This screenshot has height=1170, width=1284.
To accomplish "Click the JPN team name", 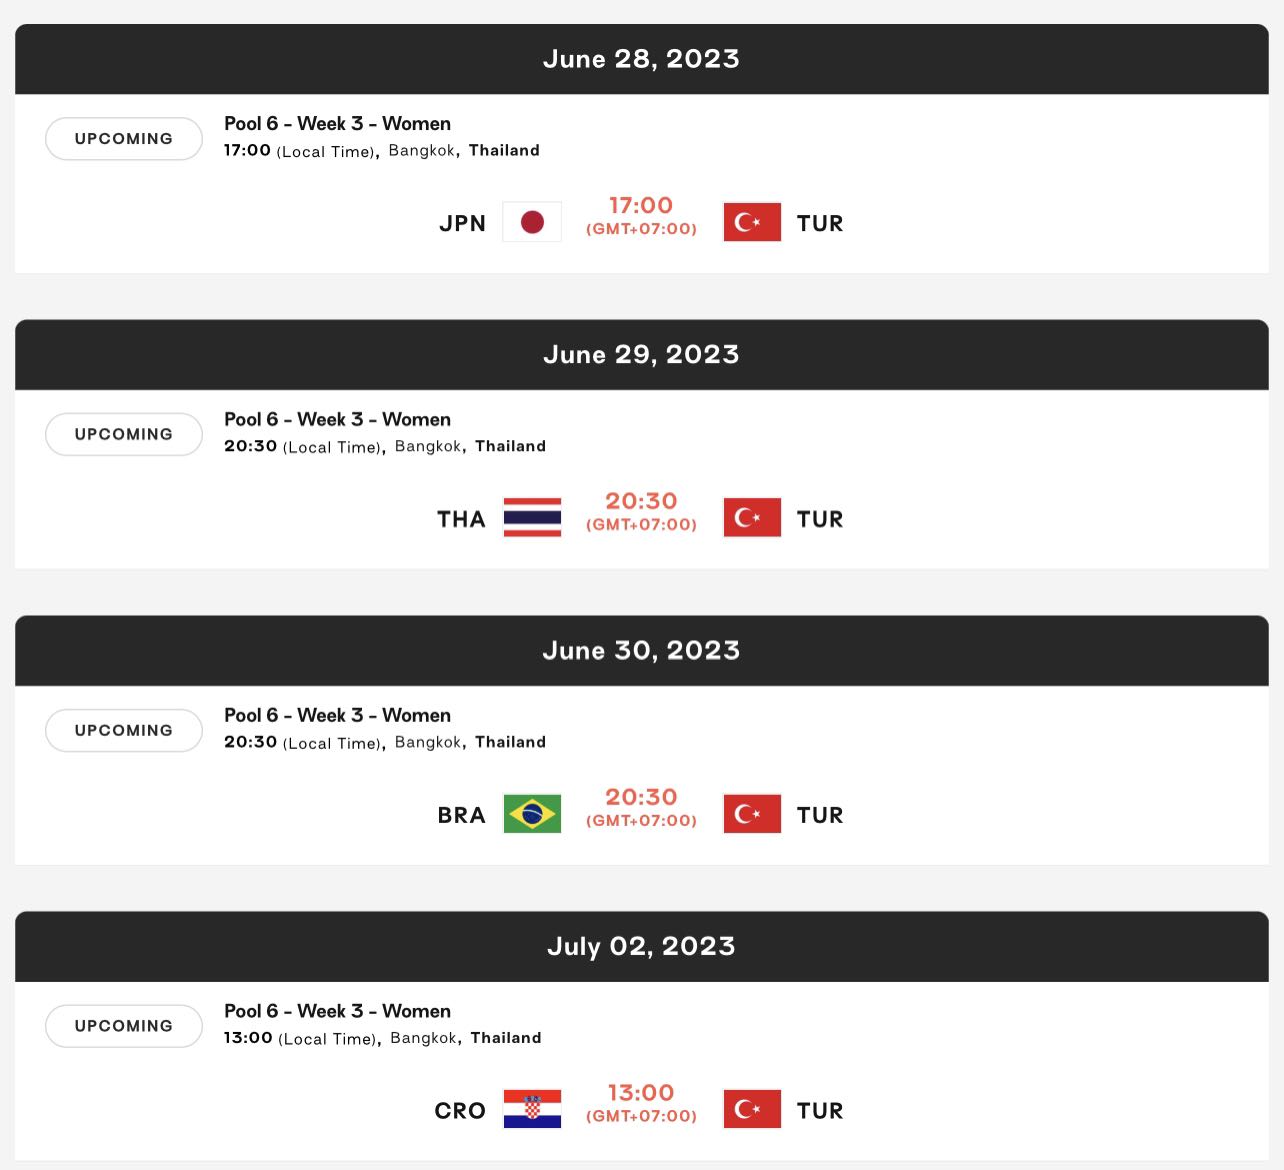I will coord(462,223).
